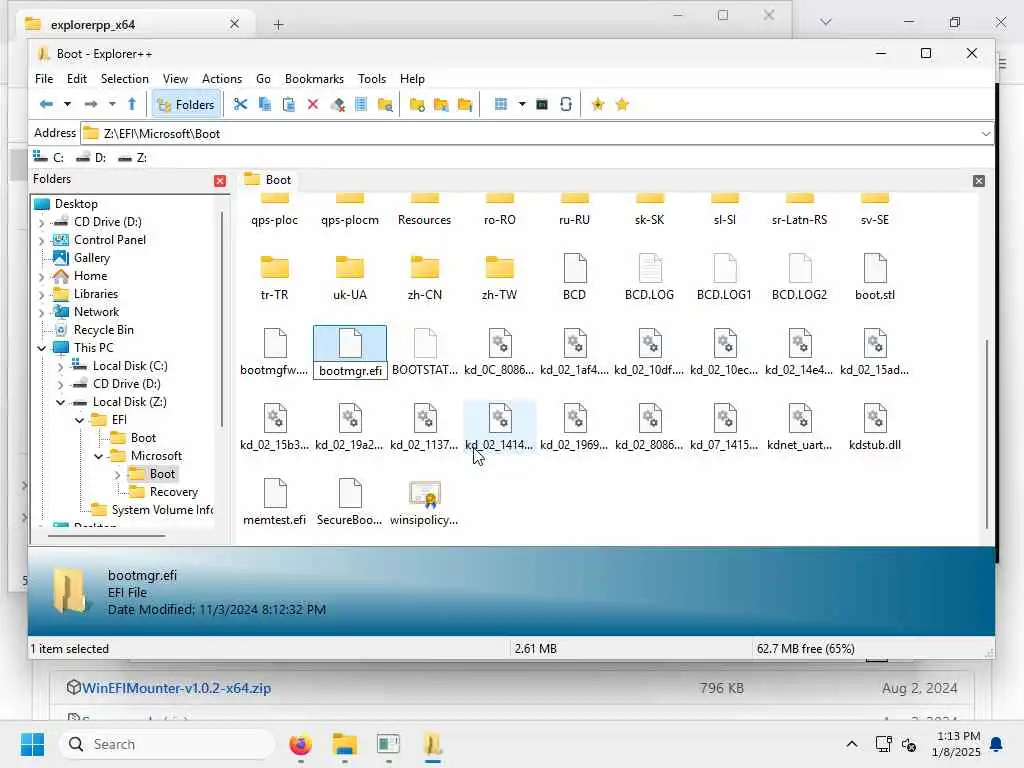The height and width of the screenshot is (768, 1024).
Task: Open the address bar dropdown
Action: tap(985, 134)
